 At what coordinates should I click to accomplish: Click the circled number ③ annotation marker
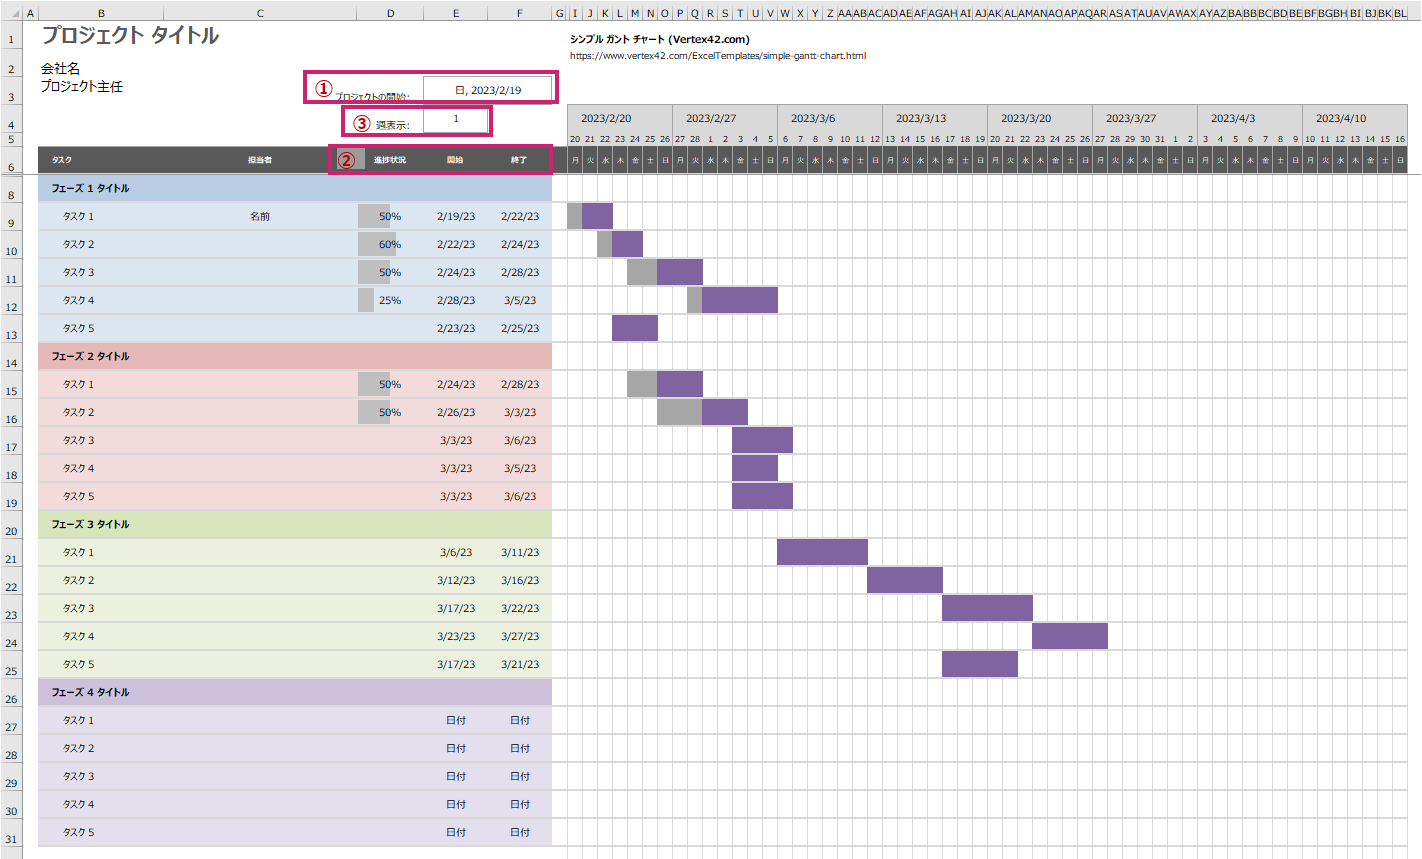(x=362, y=123)
